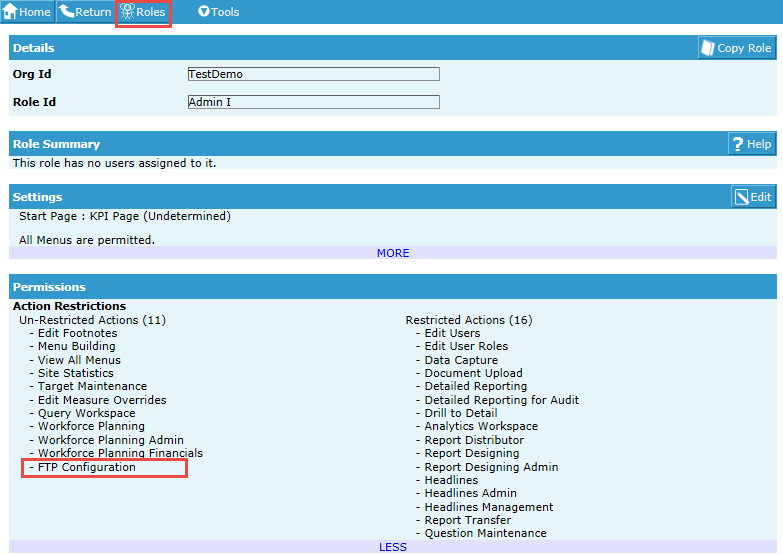
Task: Click the Help question mark icon
Action: pos(738,144)
